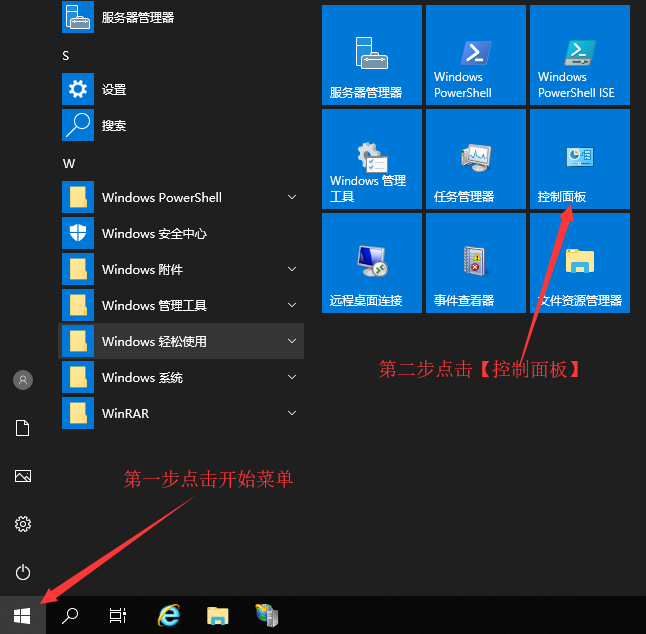646x634 pixels.
Task: Launch the Windows PowerShell tile
Action: coord(475,55)
